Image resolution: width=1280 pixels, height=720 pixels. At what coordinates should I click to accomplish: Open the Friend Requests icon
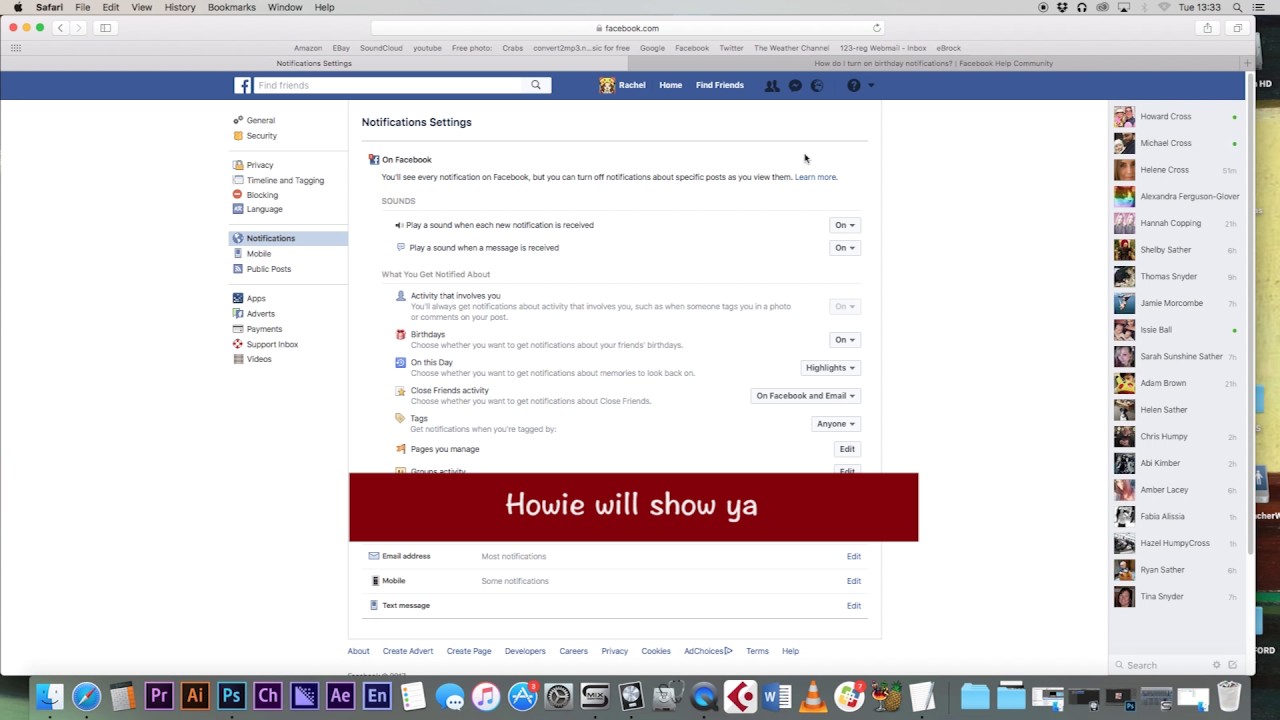click(x=772, y=86)
